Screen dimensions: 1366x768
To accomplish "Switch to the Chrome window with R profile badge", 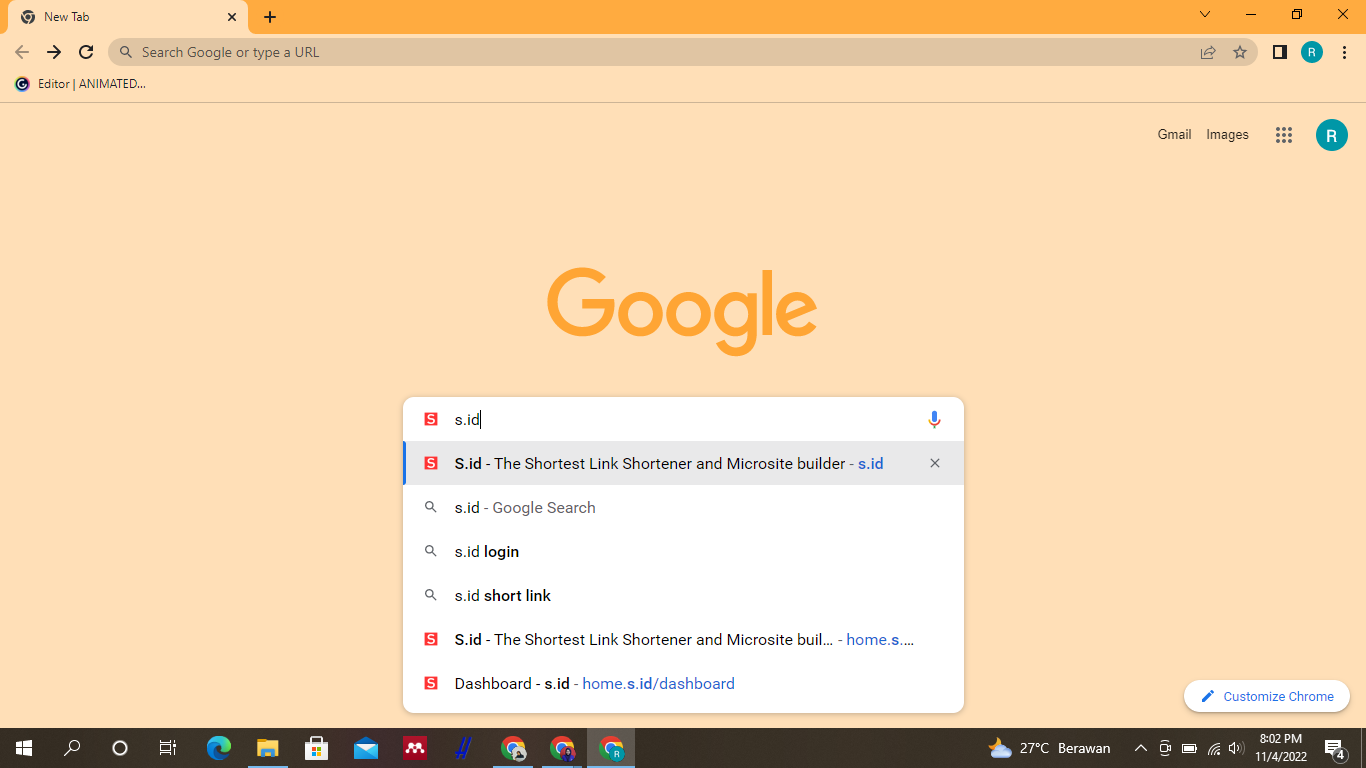I will click(611, 748).
